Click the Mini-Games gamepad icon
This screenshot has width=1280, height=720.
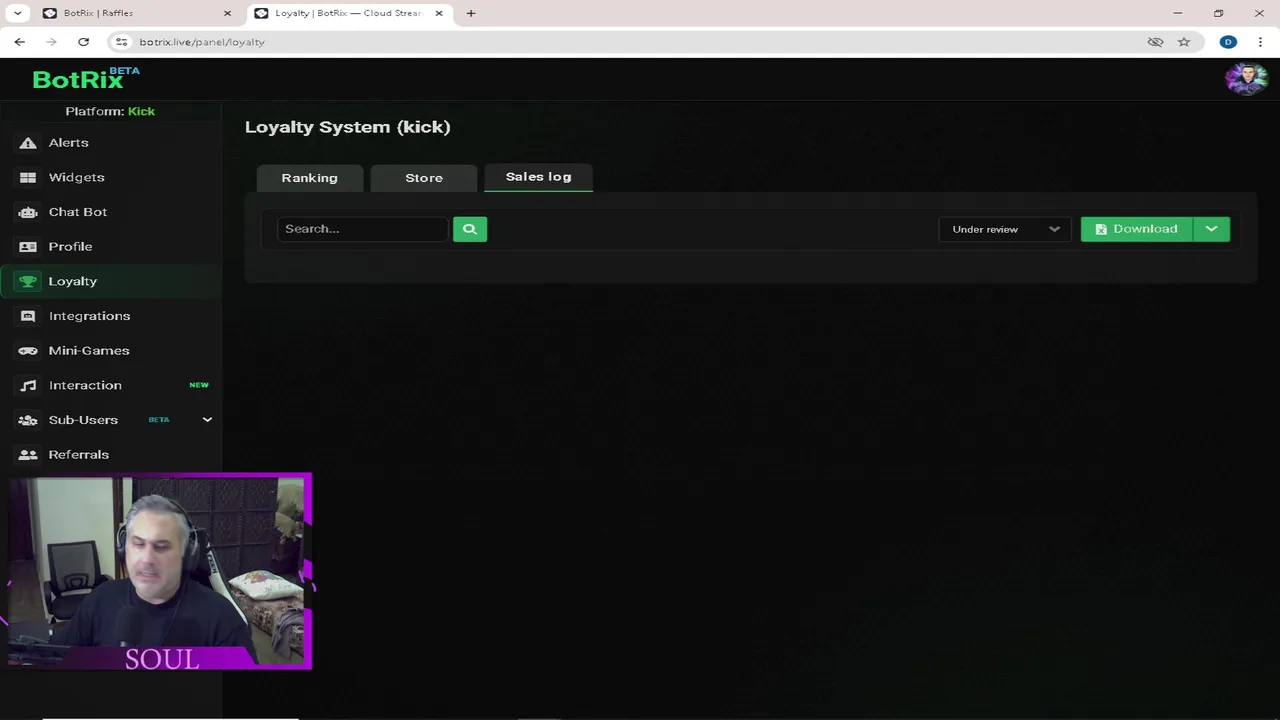tap(28, 351)
